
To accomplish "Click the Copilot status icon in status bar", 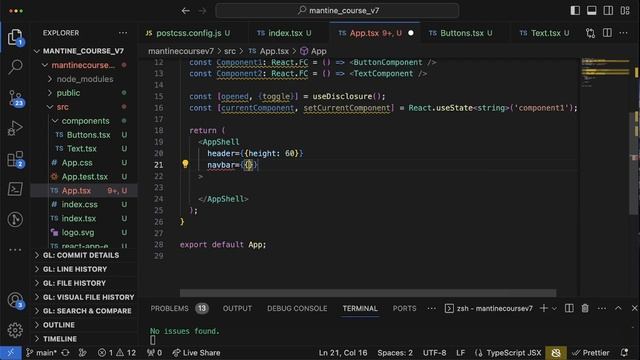I will coord(556,353).
